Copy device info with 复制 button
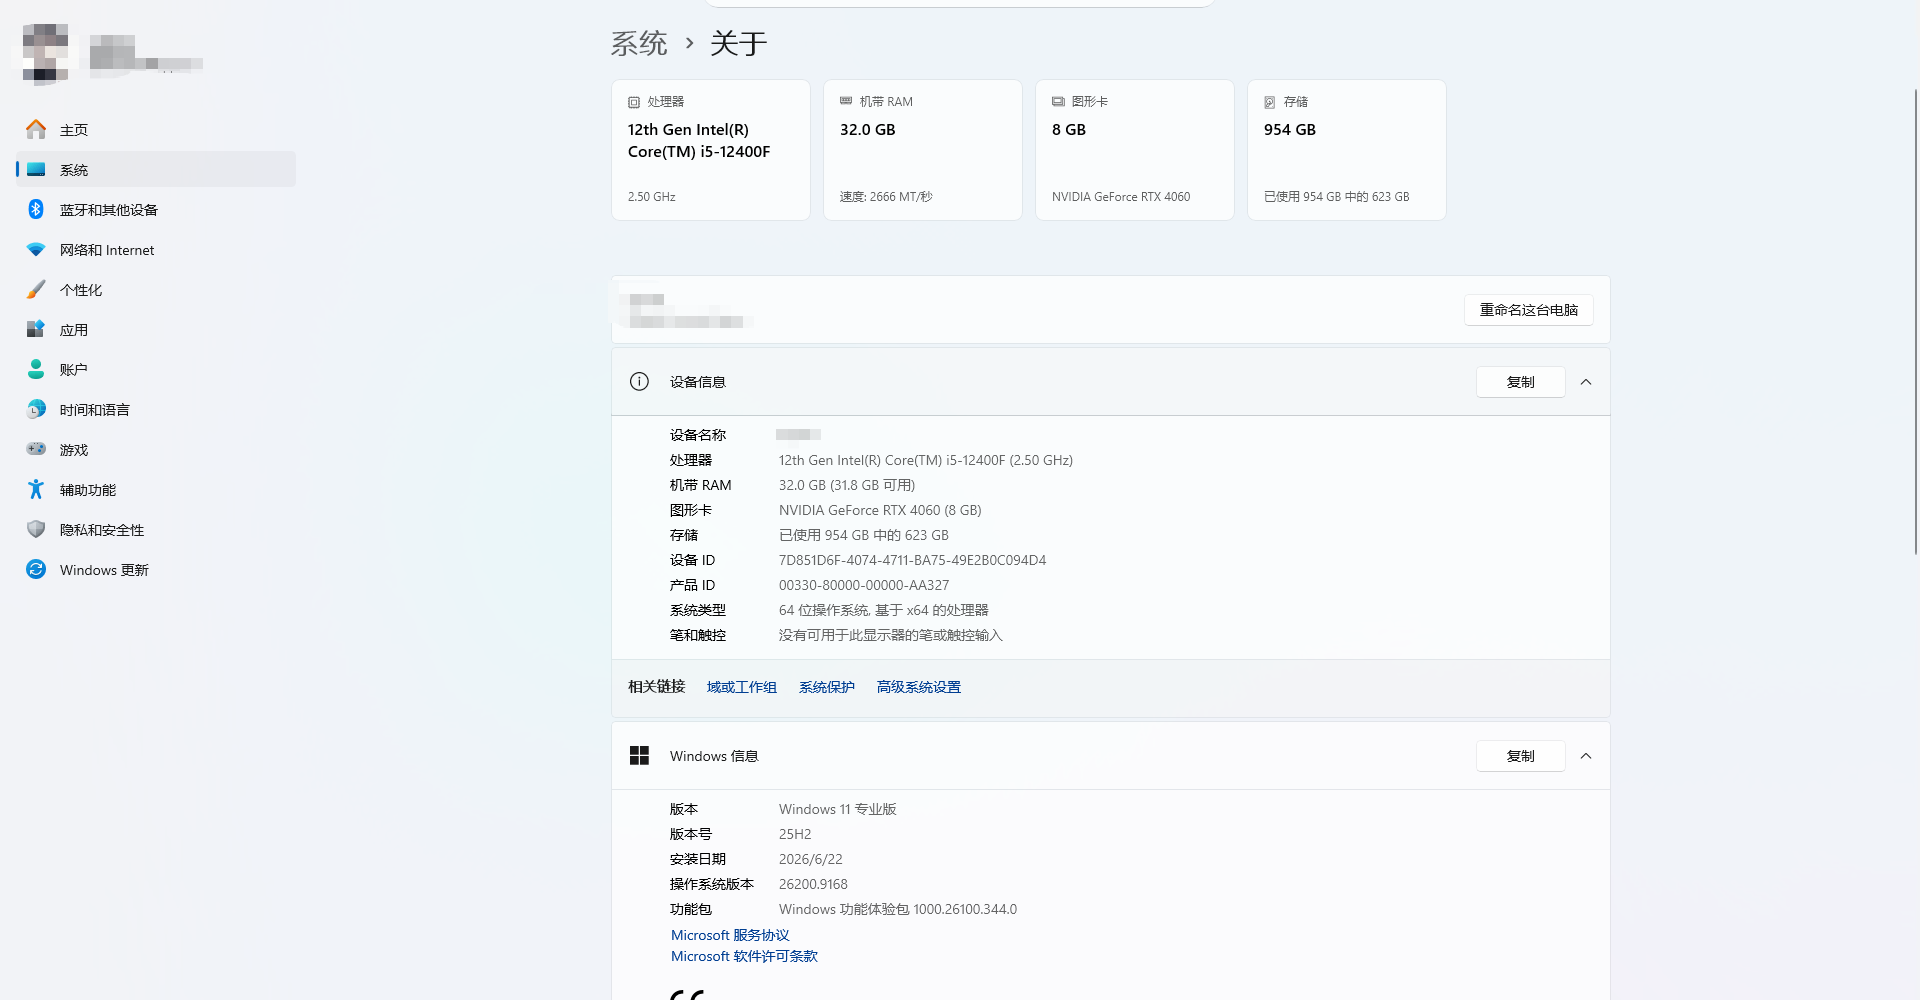This screenshot has height=1000, width=1920. pos(1521,382)
